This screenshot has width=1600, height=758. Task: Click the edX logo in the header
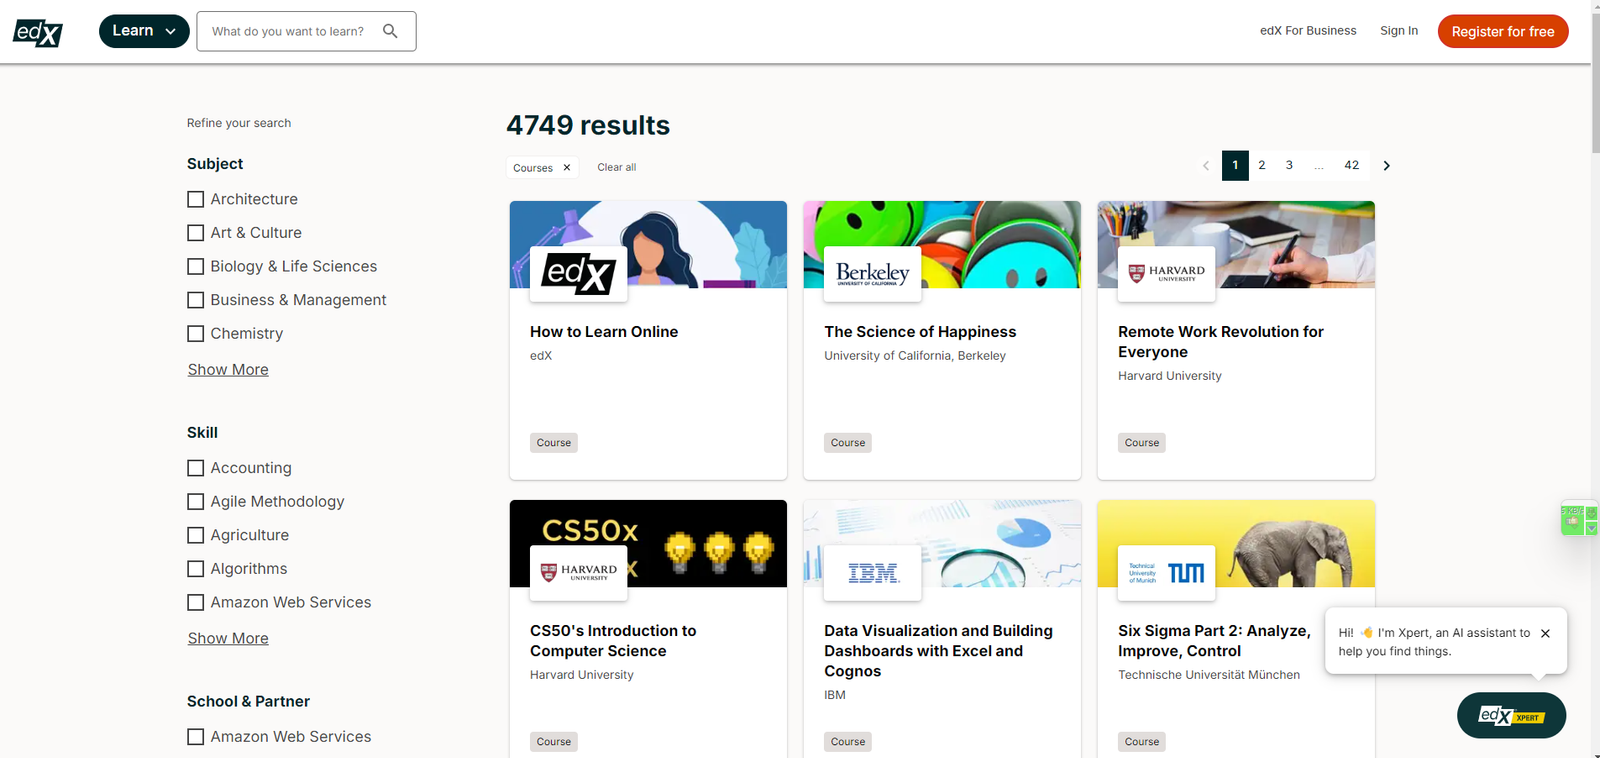(38, 33)
